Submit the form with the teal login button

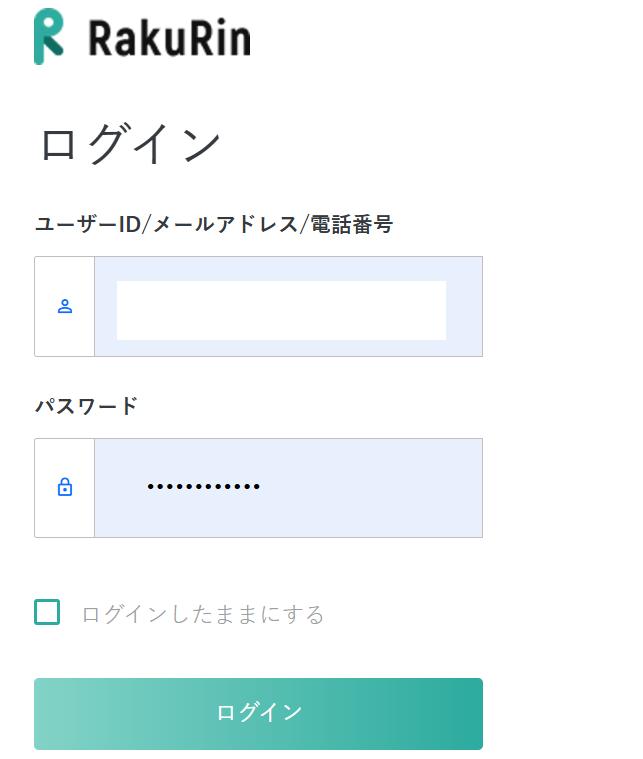(259, 714)
